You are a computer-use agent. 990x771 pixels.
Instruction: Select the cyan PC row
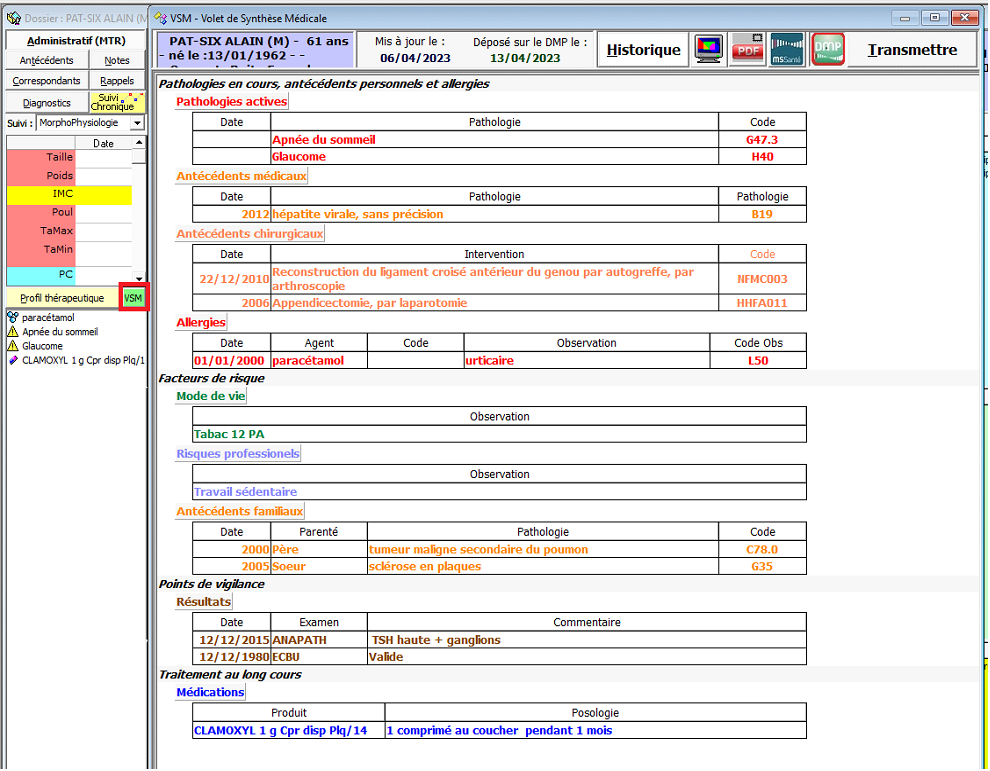[x=69, y=275]
